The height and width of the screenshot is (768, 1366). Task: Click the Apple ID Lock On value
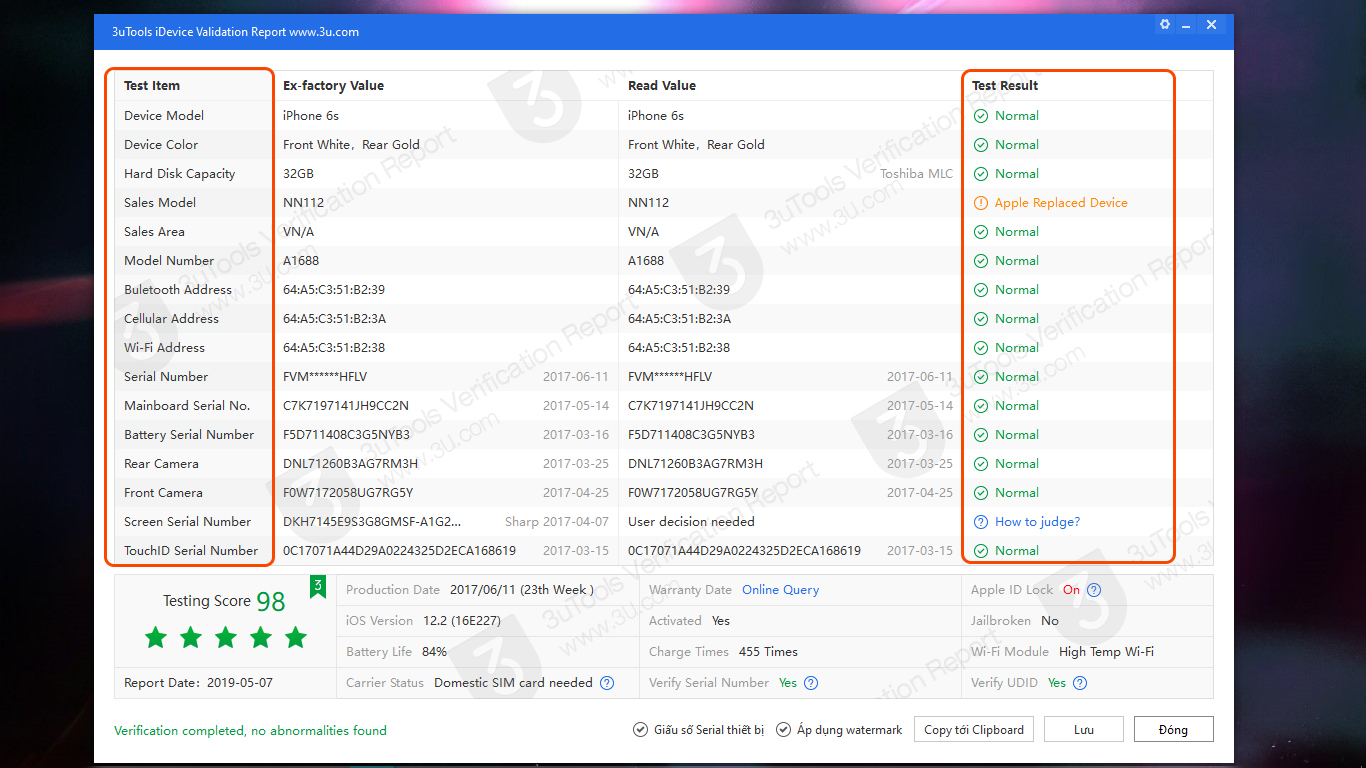[x=1071, y=590]
